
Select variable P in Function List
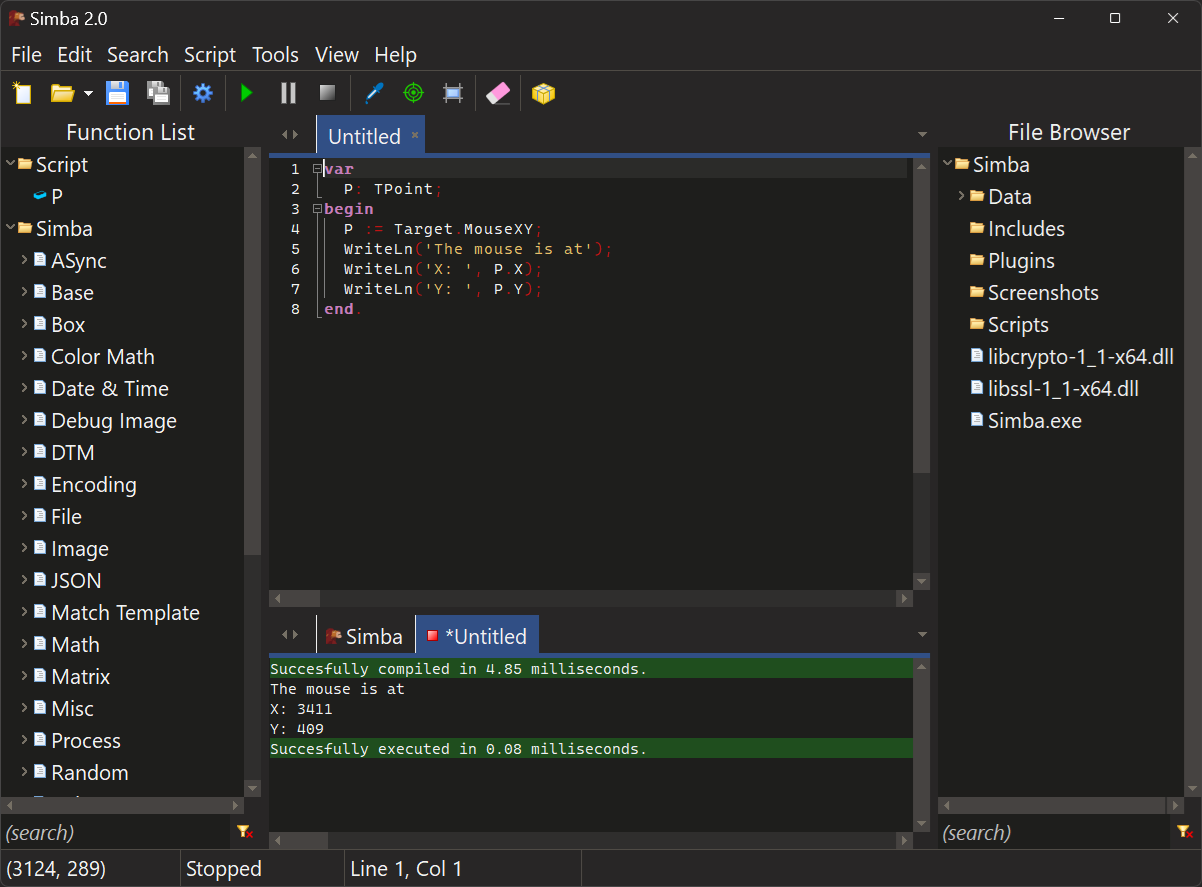[x=57, y=196]
